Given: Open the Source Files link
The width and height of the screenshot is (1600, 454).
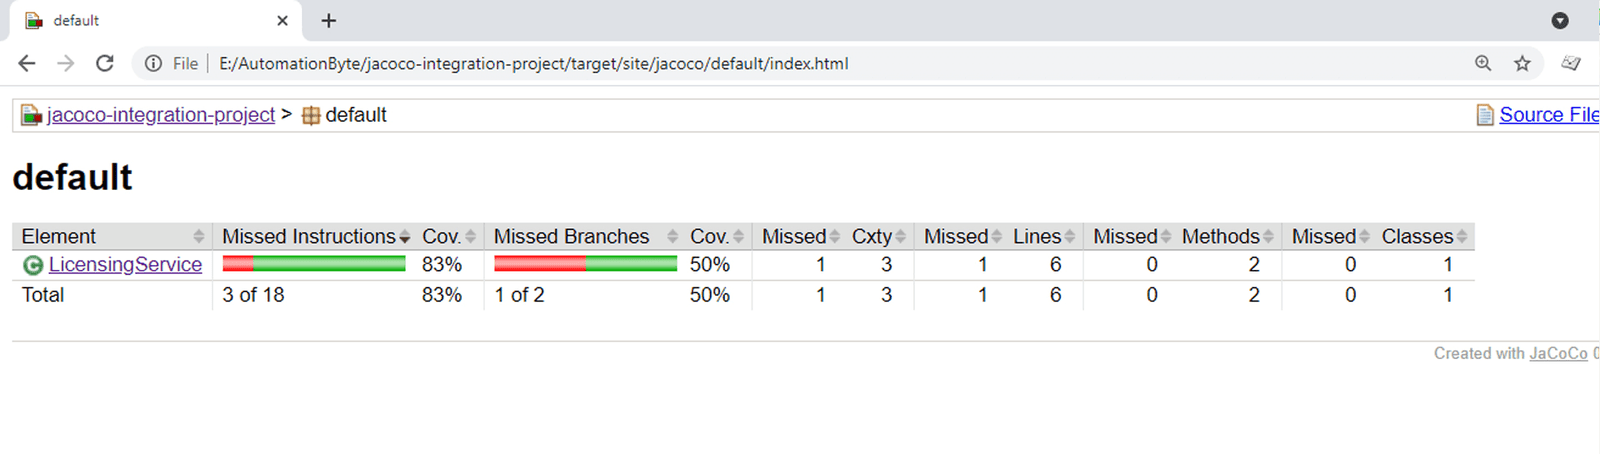Looking at the screenshot, I should [x=1547, y=115].
